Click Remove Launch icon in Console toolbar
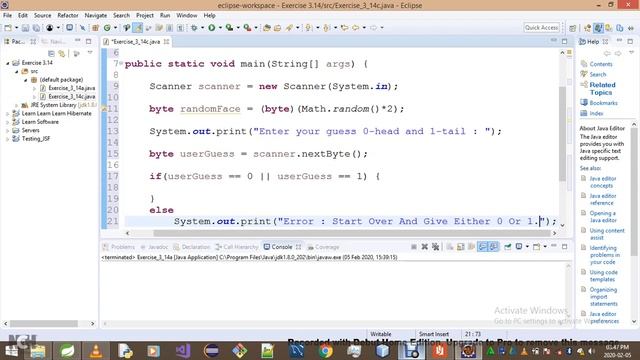This screenshot has width=640, height=360. pos(424,247)
